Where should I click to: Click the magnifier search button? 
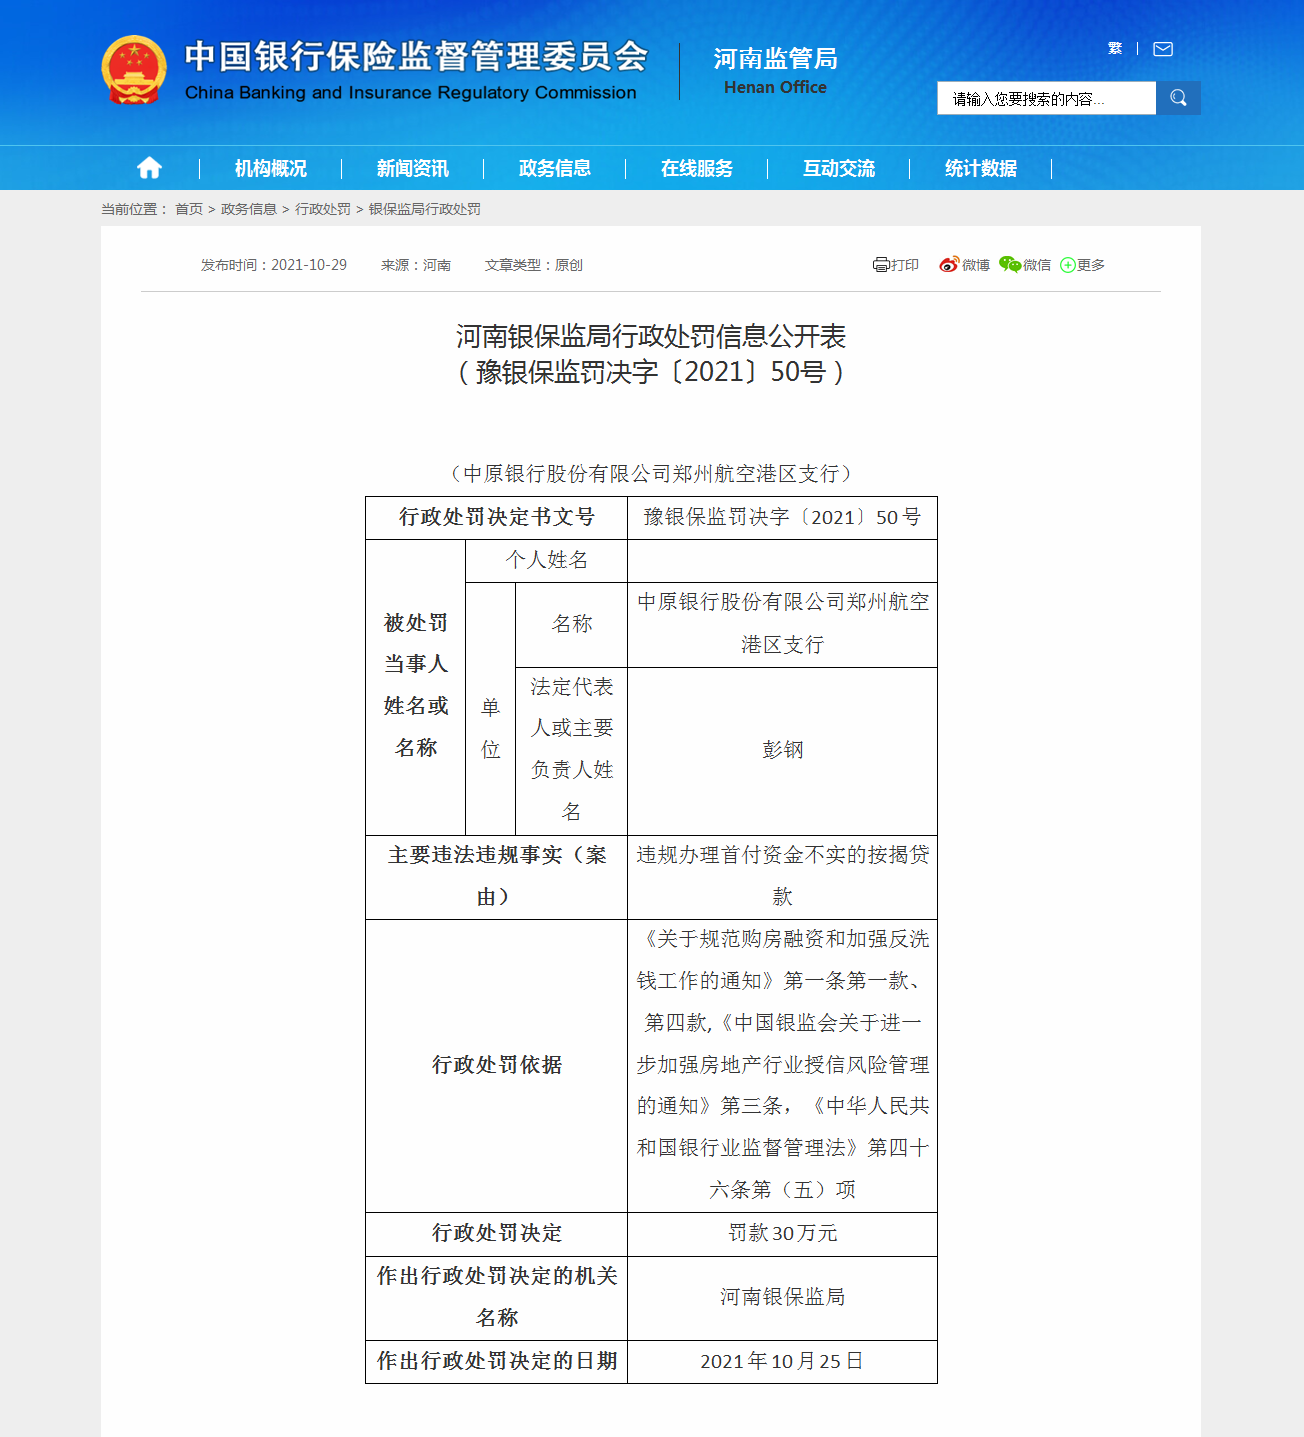[x=1178, y=98]
